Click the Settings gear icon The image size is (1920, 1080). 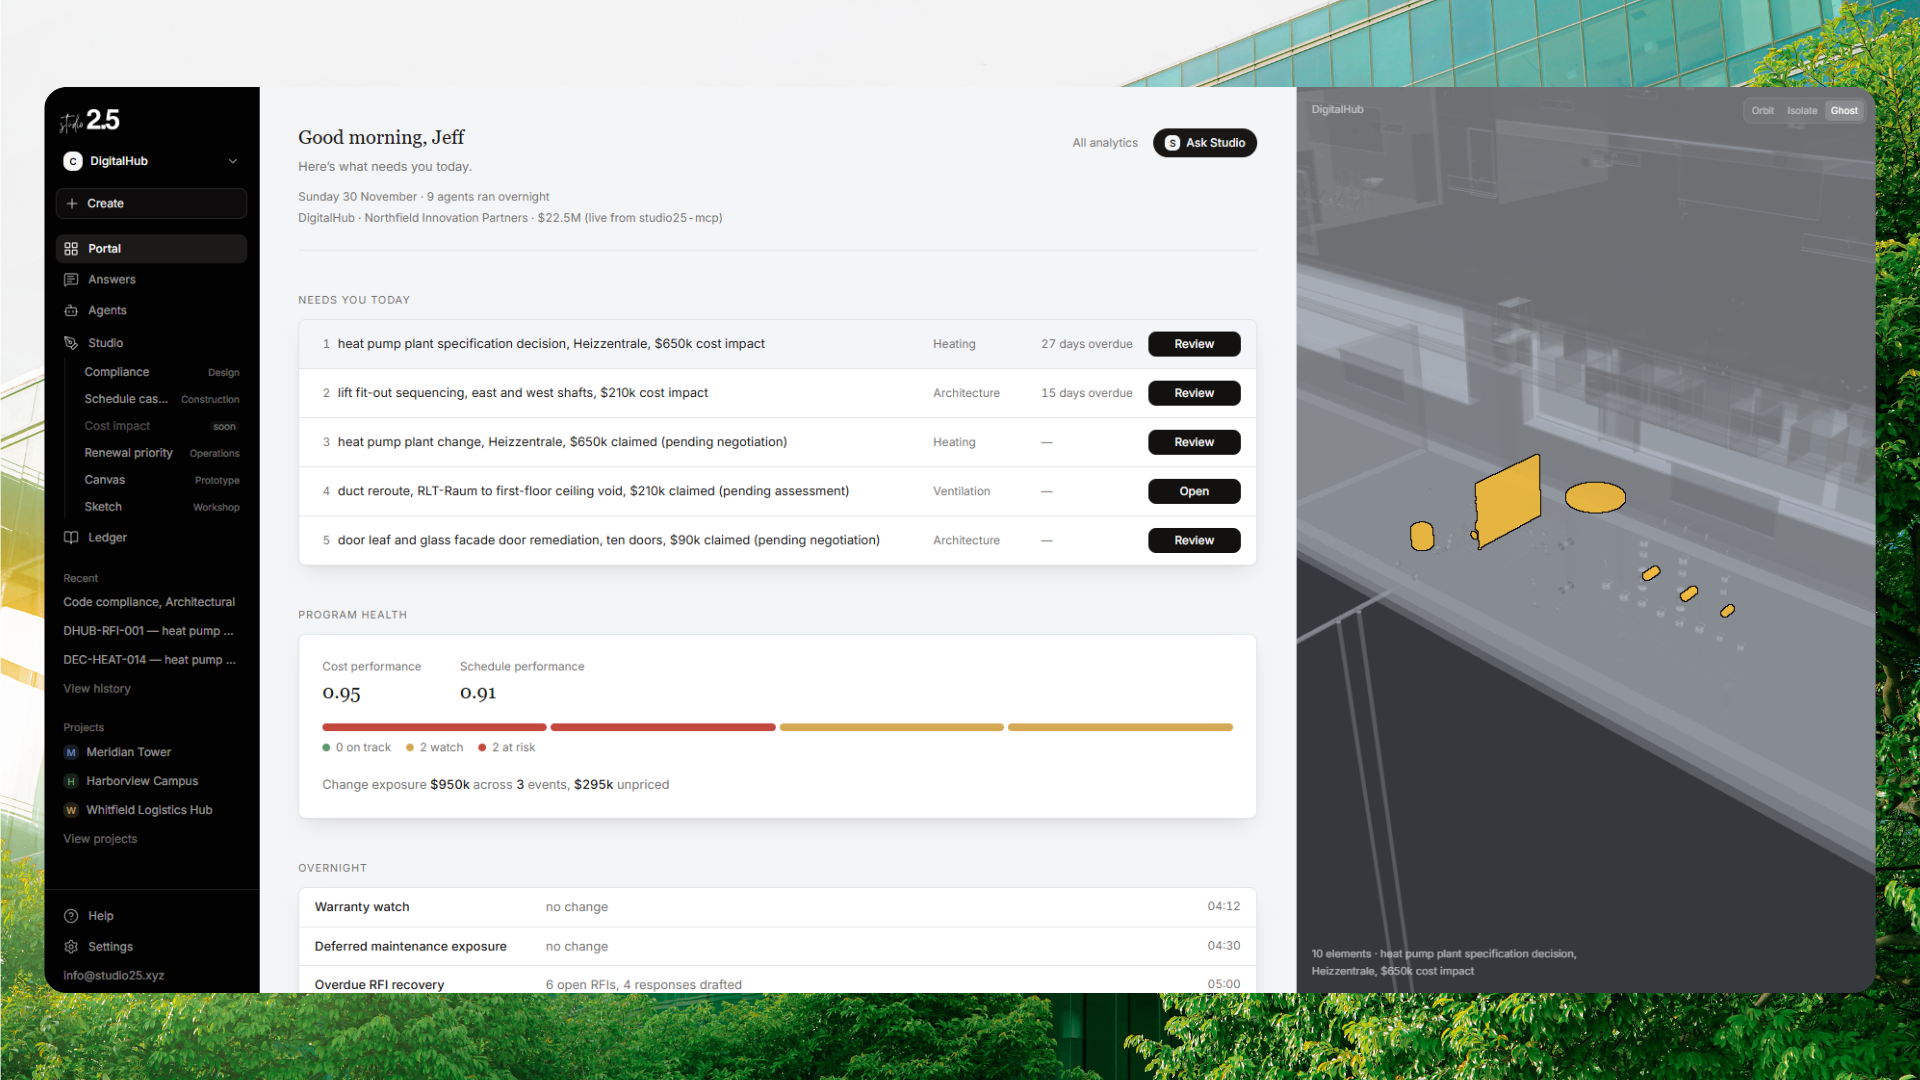coord(71,947)
